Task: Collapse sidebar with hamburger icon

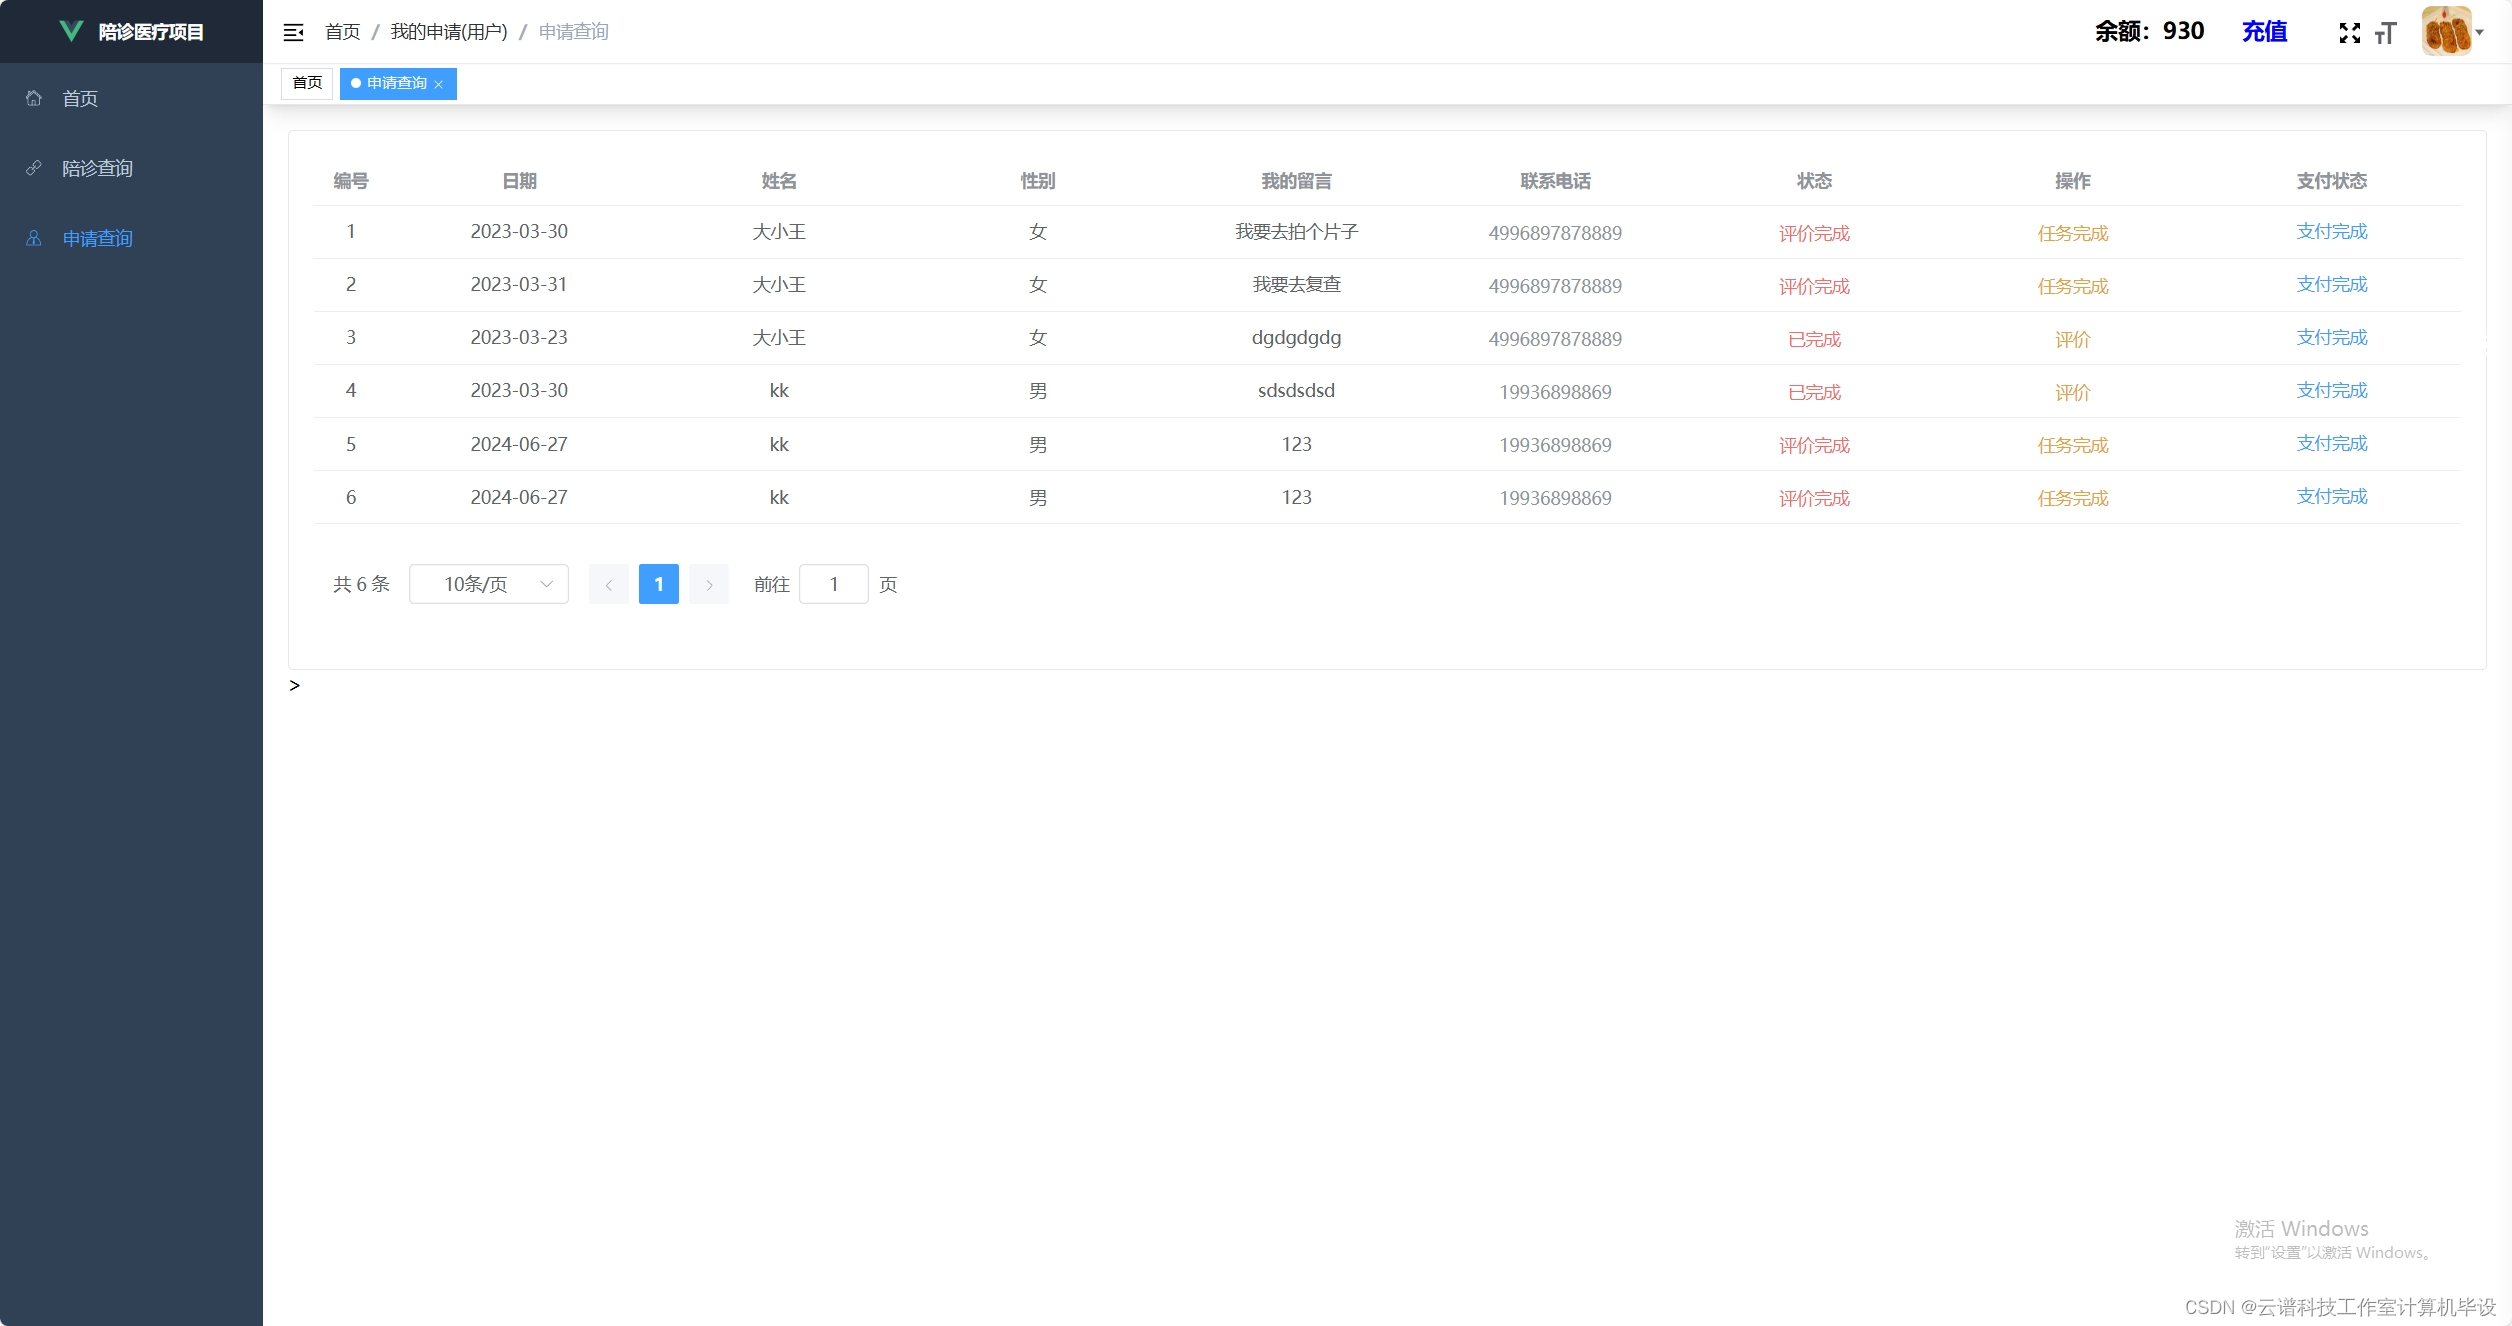Action: (293, 32)
